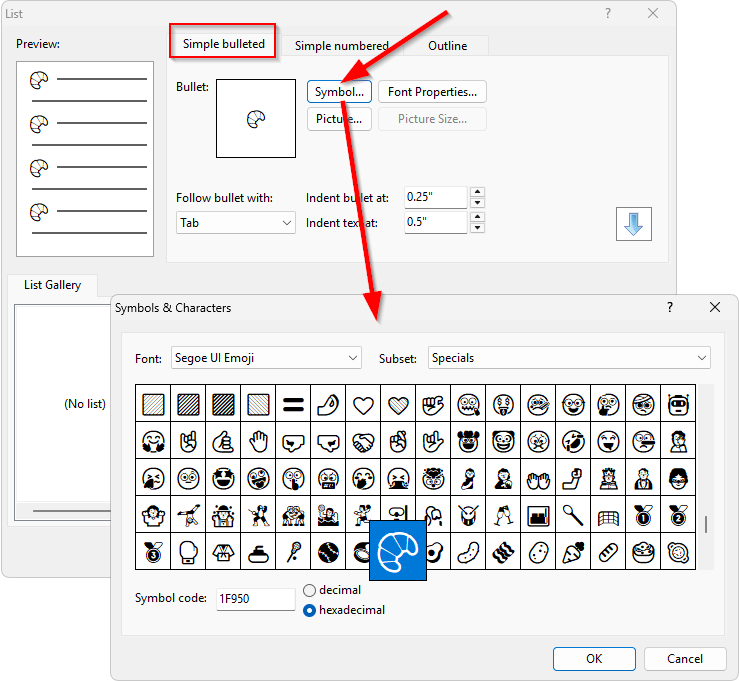The height and width of the screenshot is (681, 739).
Task: Click the Font Properties... button
Action: (x=432, y=91)
